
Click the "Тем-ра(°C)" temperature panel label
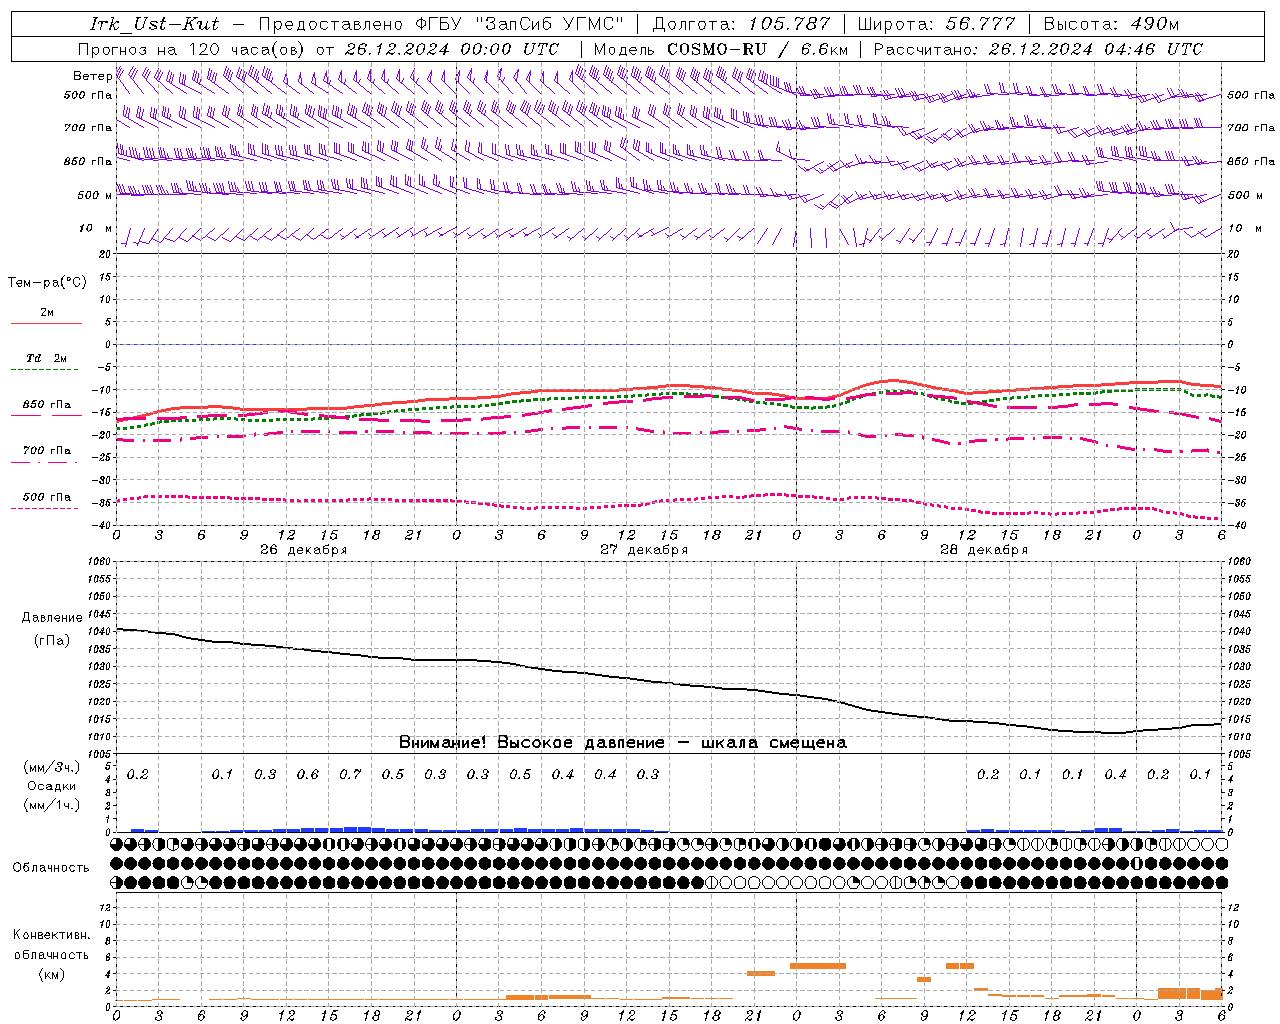(47, 283)
